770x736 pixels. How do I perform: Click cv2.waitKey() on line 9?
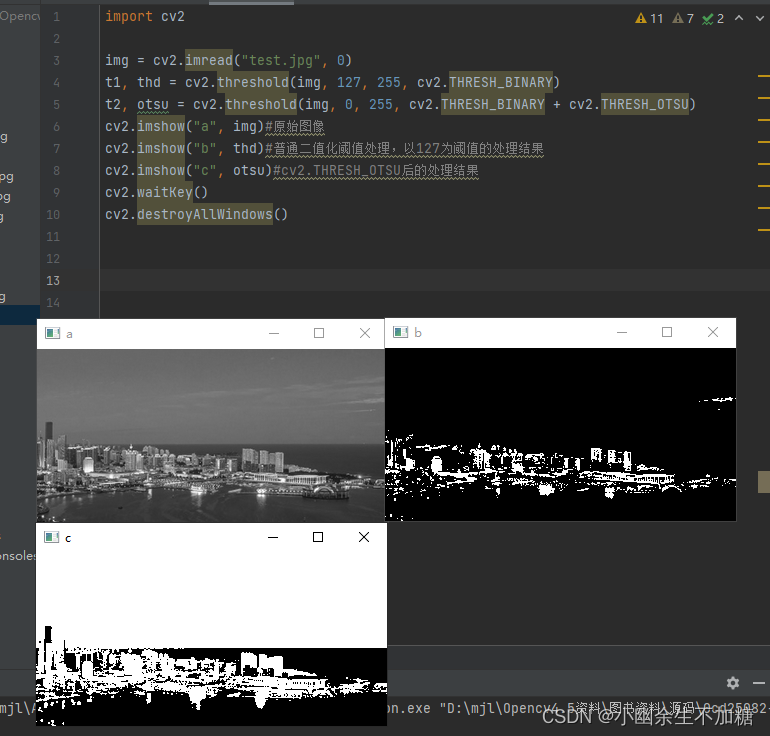tap(156, 192)
